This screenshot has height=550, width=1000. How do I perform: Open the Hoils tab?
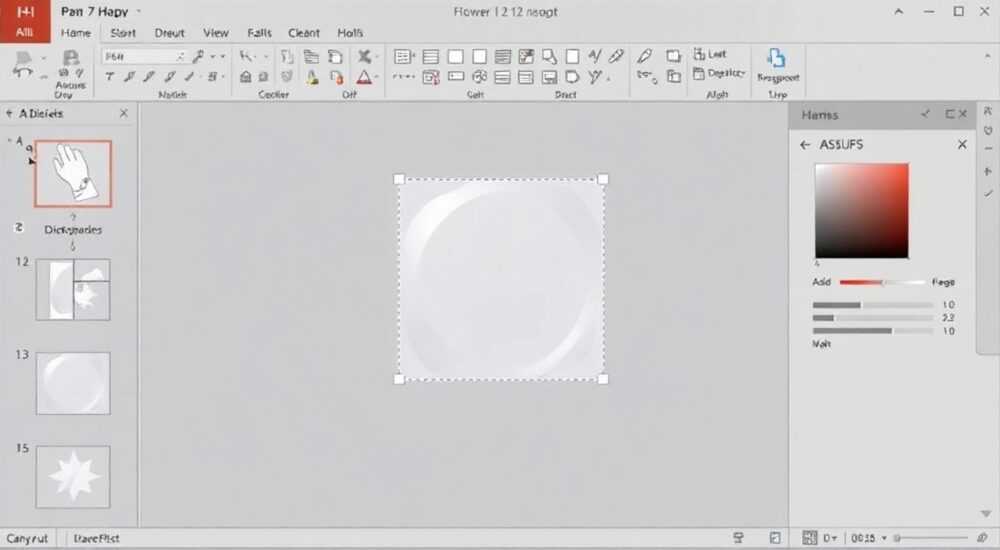[350, 33]
